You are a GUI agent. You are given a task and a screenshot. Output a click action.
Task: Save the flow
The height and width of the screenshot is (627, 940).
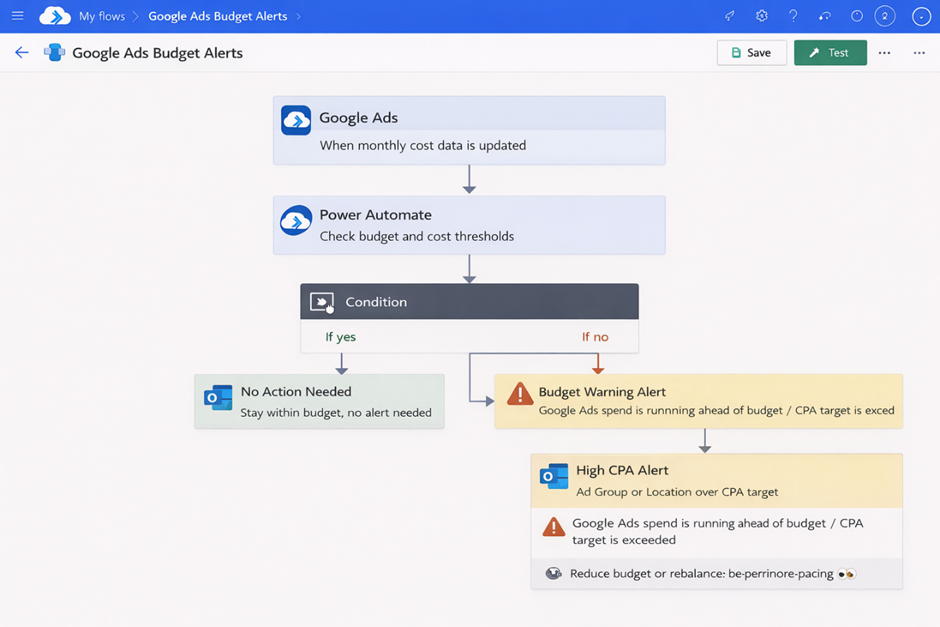pyautogui.click(x=751, y=52)
